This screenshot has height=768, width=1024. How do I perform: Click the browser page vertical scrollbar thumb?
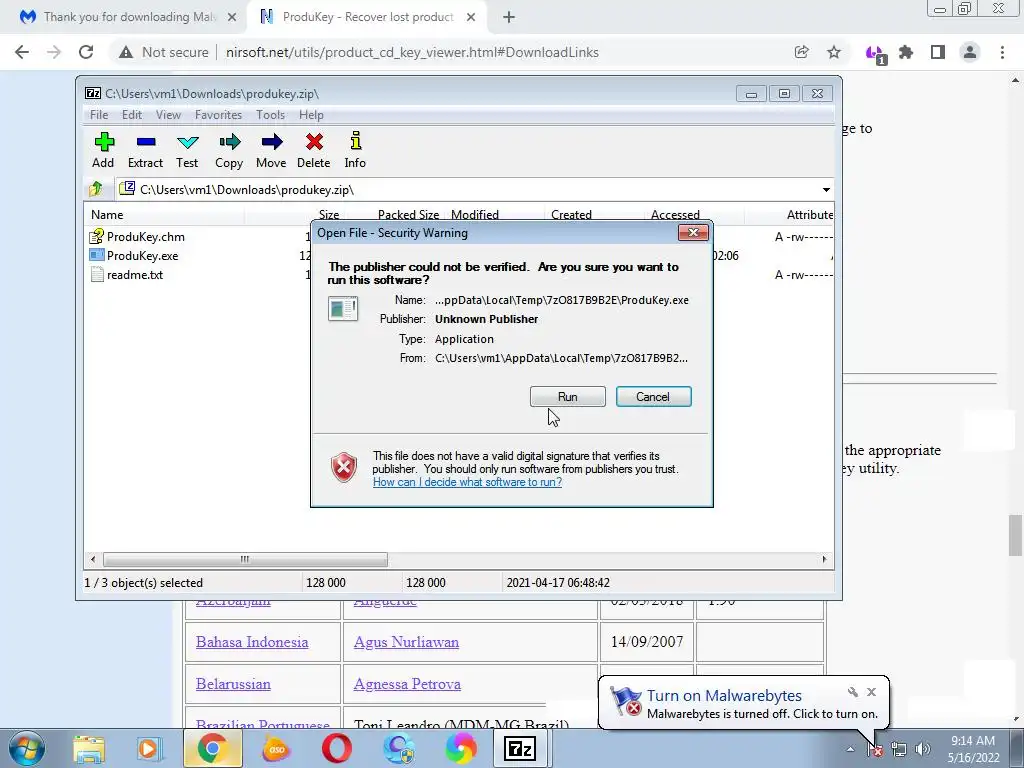1016,536
